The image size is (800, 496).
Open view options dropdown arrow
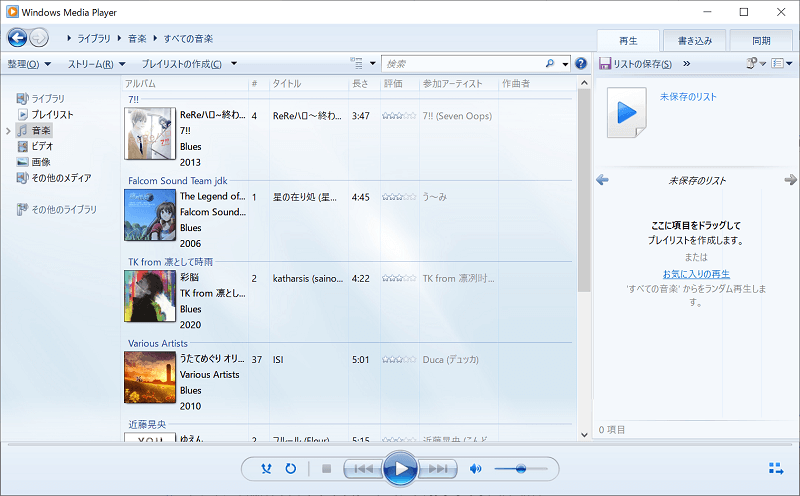coord(372,64)
